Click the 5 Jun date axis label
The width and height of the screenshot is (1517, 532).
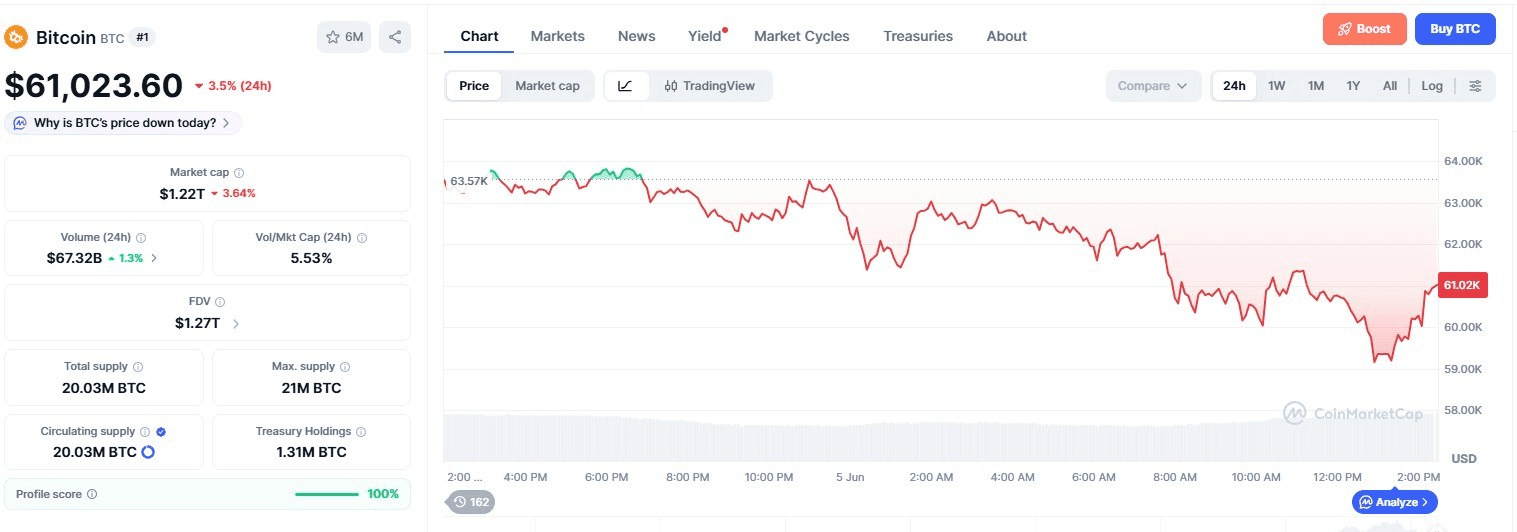(x=850, y=478)
